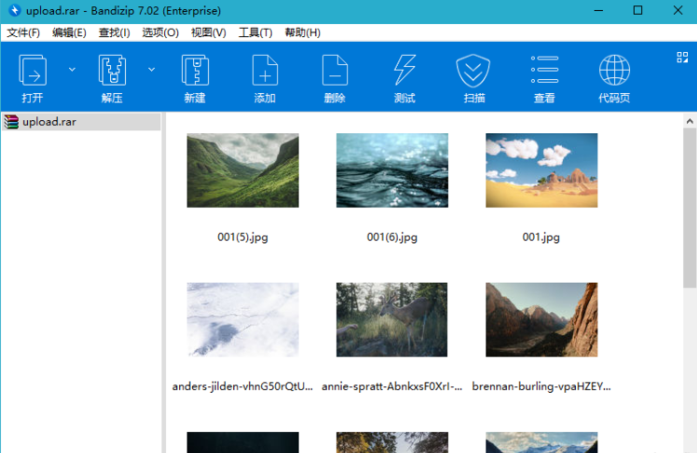The height and width of the screenshot is (453, 697).
Task: Click the Test (测试) lightning icon
Action: click(x=405, y=70)
